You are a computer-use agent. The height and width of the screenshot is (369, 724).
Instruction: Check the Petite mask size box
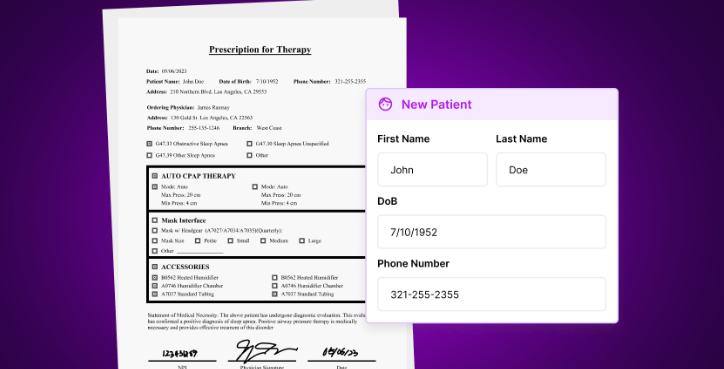click(198, 241)
